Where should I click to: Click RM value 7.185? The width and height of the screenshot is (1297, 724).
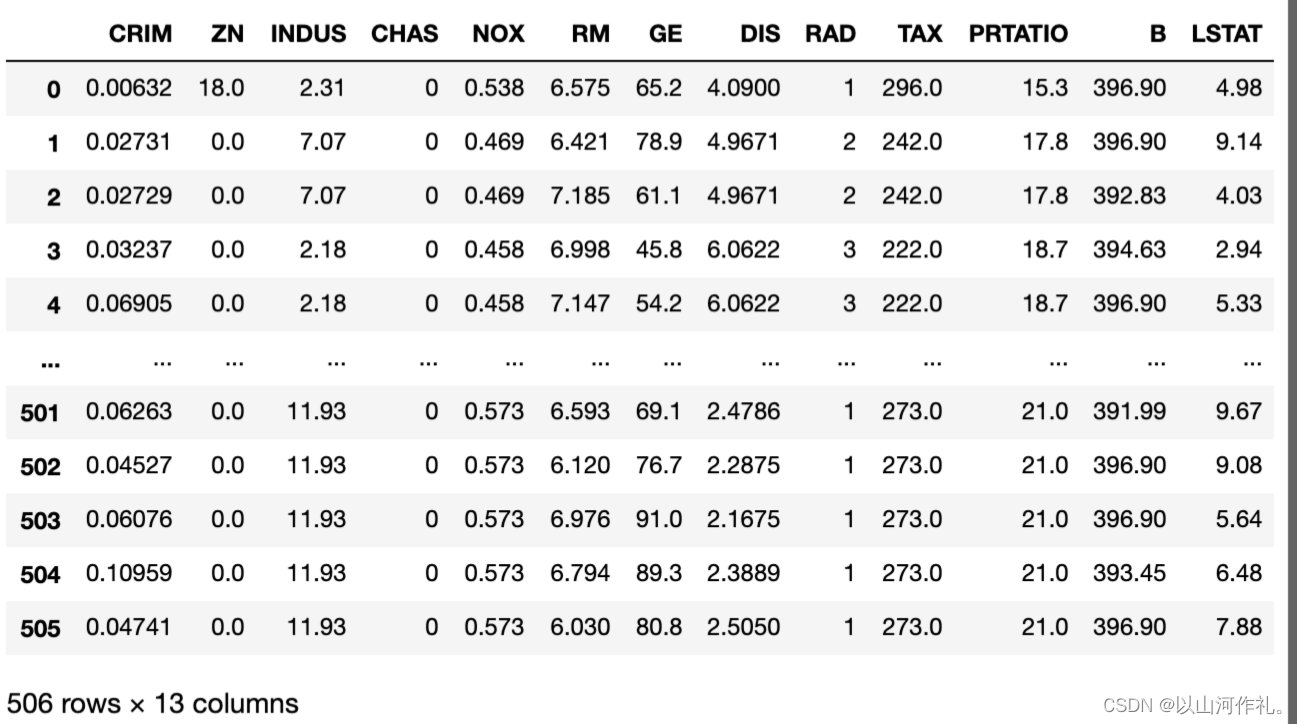[580, 196]
